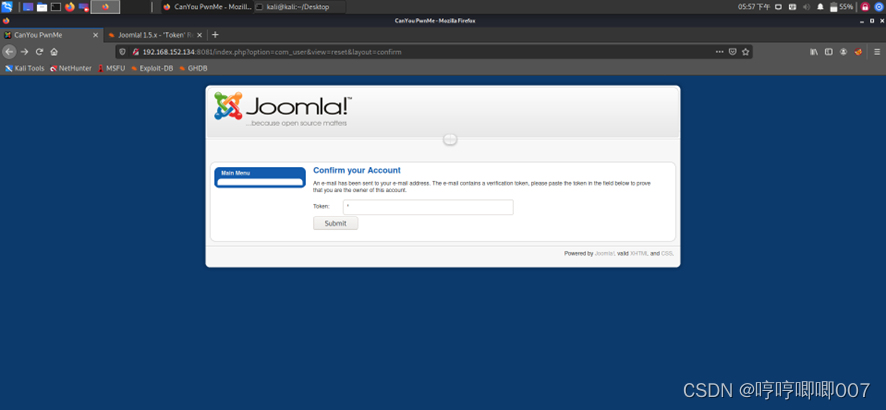Open the Exploit-DB bookmark
The image size is (886, 410).
152,68
